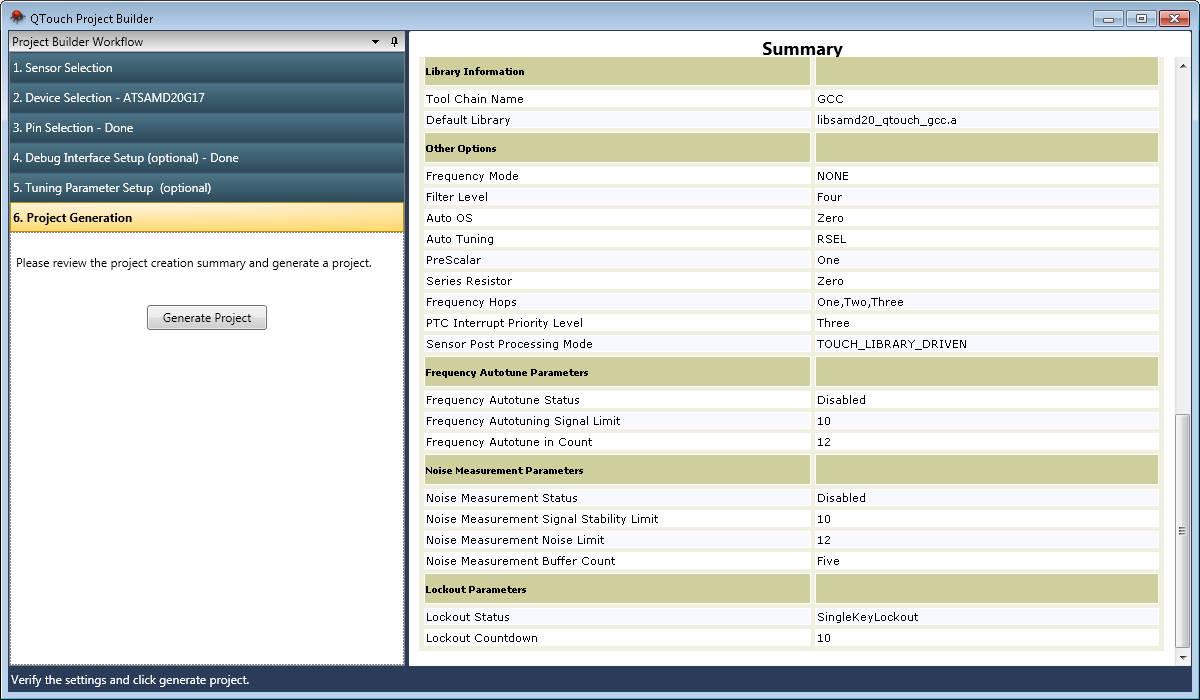The height and width of the screenshot is (700, 1200).
Task: Click the Frequency Autotuning Signal Limit label
Action: [523, 421]
